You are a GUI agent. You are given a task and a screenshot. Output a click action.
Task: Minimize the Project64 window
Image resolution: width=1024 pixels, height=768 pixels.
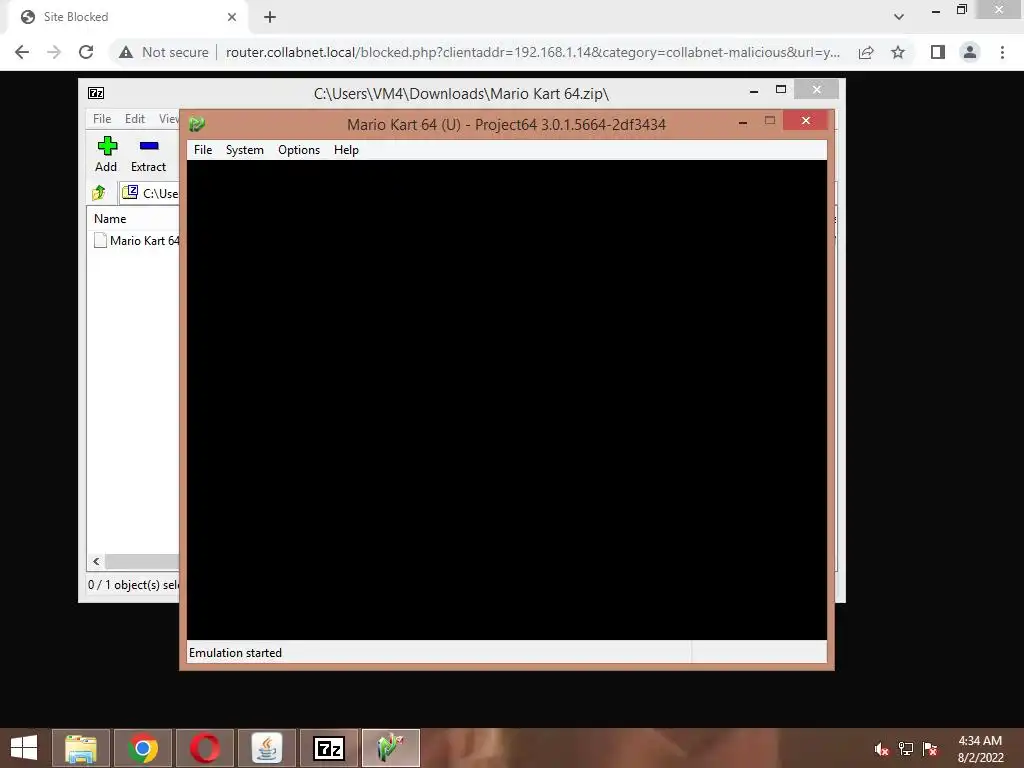coord(743,121)
